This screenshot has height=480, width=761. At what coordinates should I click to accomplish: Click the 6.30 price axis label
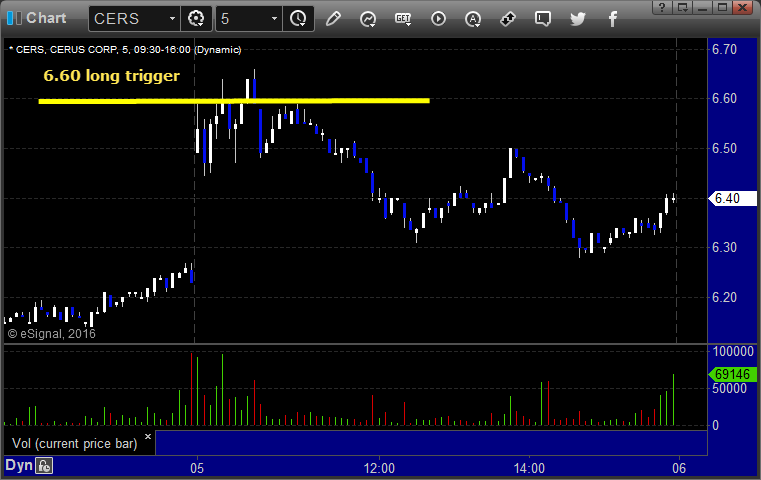724,248
